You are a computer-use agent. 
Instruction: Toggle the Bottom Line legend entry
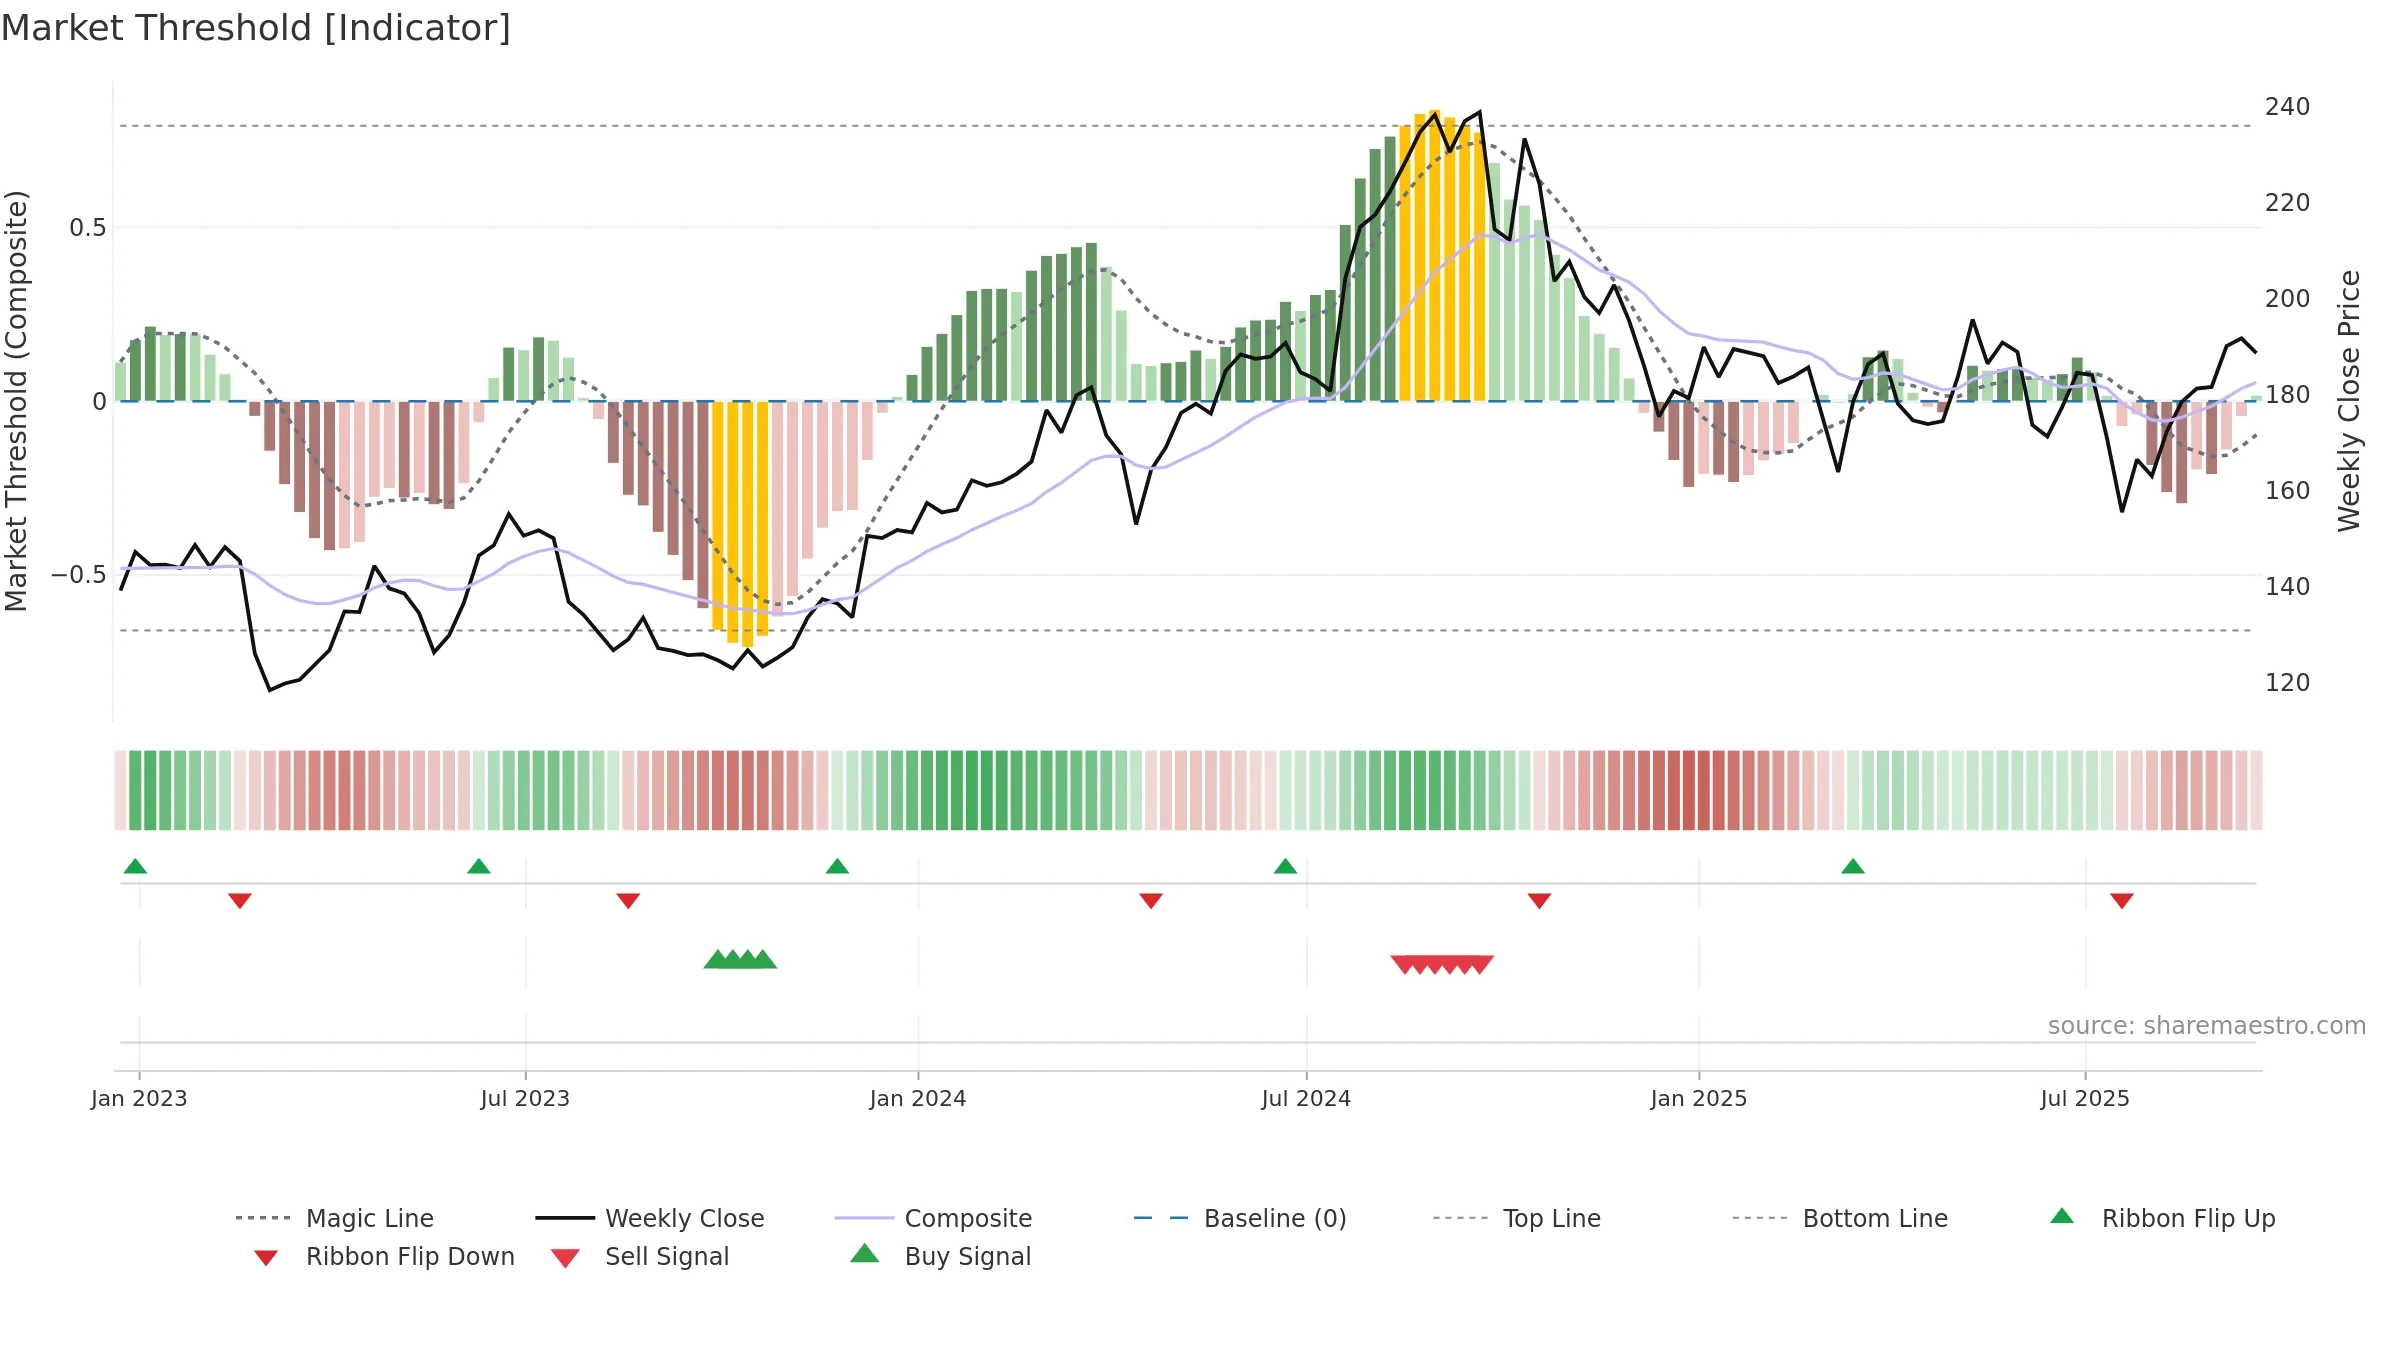[x=1840, y=1218]
